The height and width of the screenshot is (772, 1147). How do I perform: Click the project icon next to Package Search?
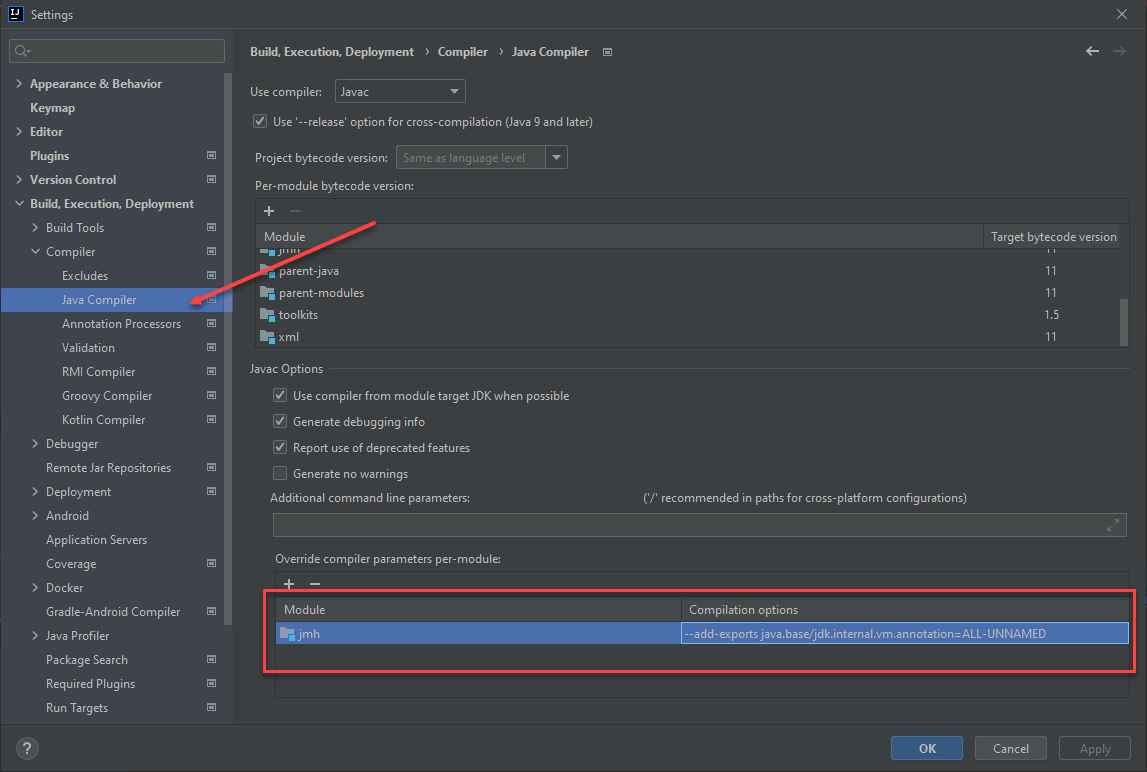coord(211,659)
